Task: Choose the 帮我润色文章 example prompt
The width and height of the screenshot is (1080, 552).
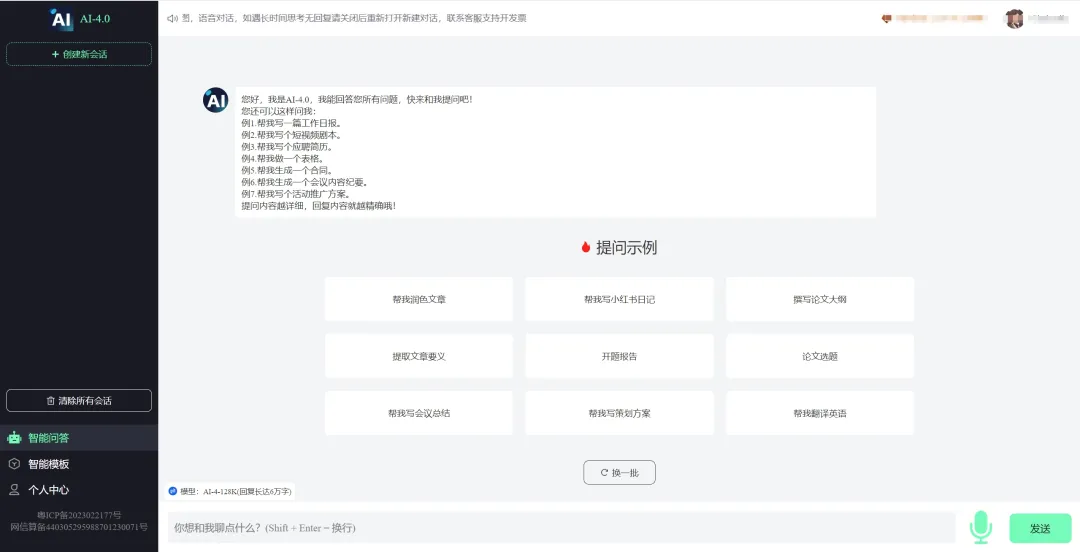Action: [x=419, y=299]
